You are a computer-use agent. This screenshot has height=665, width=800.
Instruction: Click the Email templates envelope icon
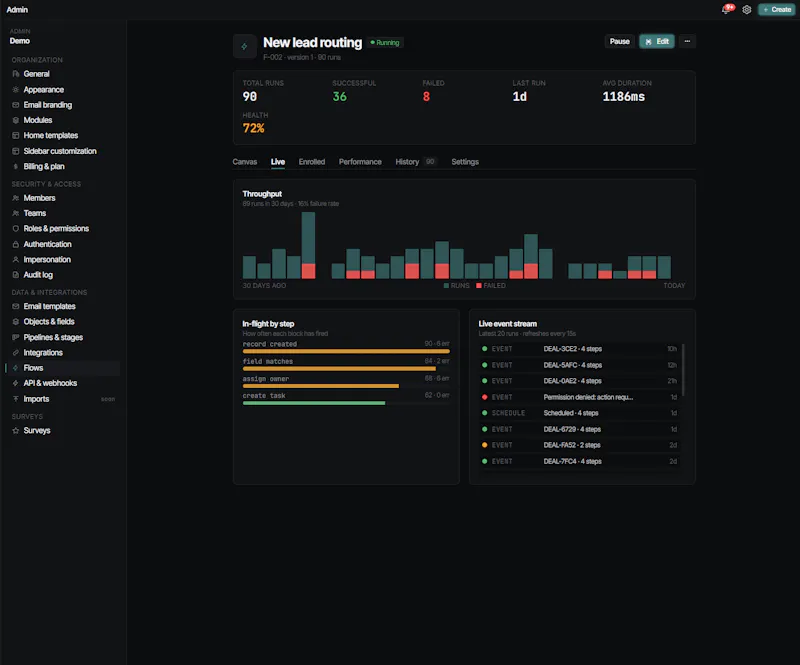coord(16,306)
